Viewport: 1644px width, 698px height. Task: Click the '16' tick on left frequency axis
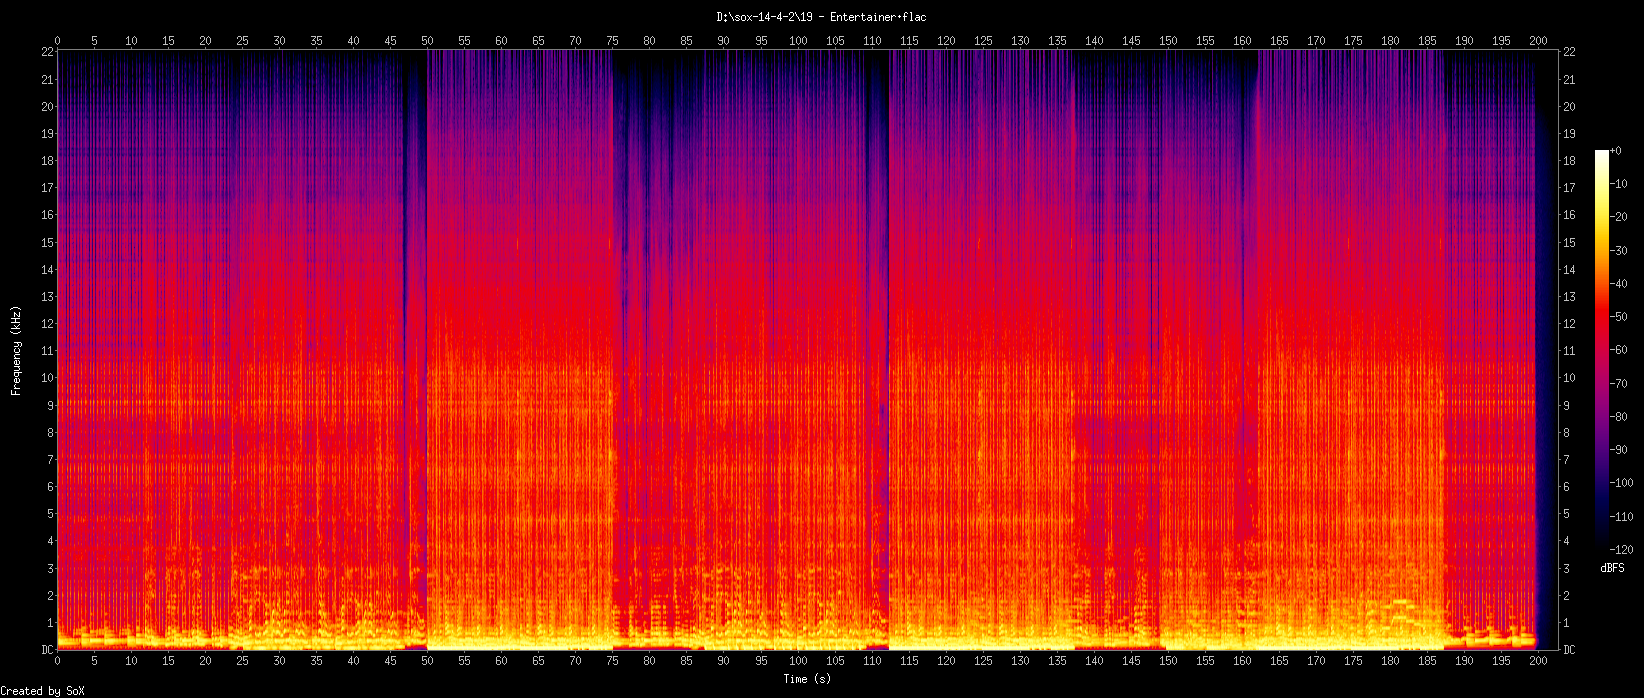click(47, 214)
